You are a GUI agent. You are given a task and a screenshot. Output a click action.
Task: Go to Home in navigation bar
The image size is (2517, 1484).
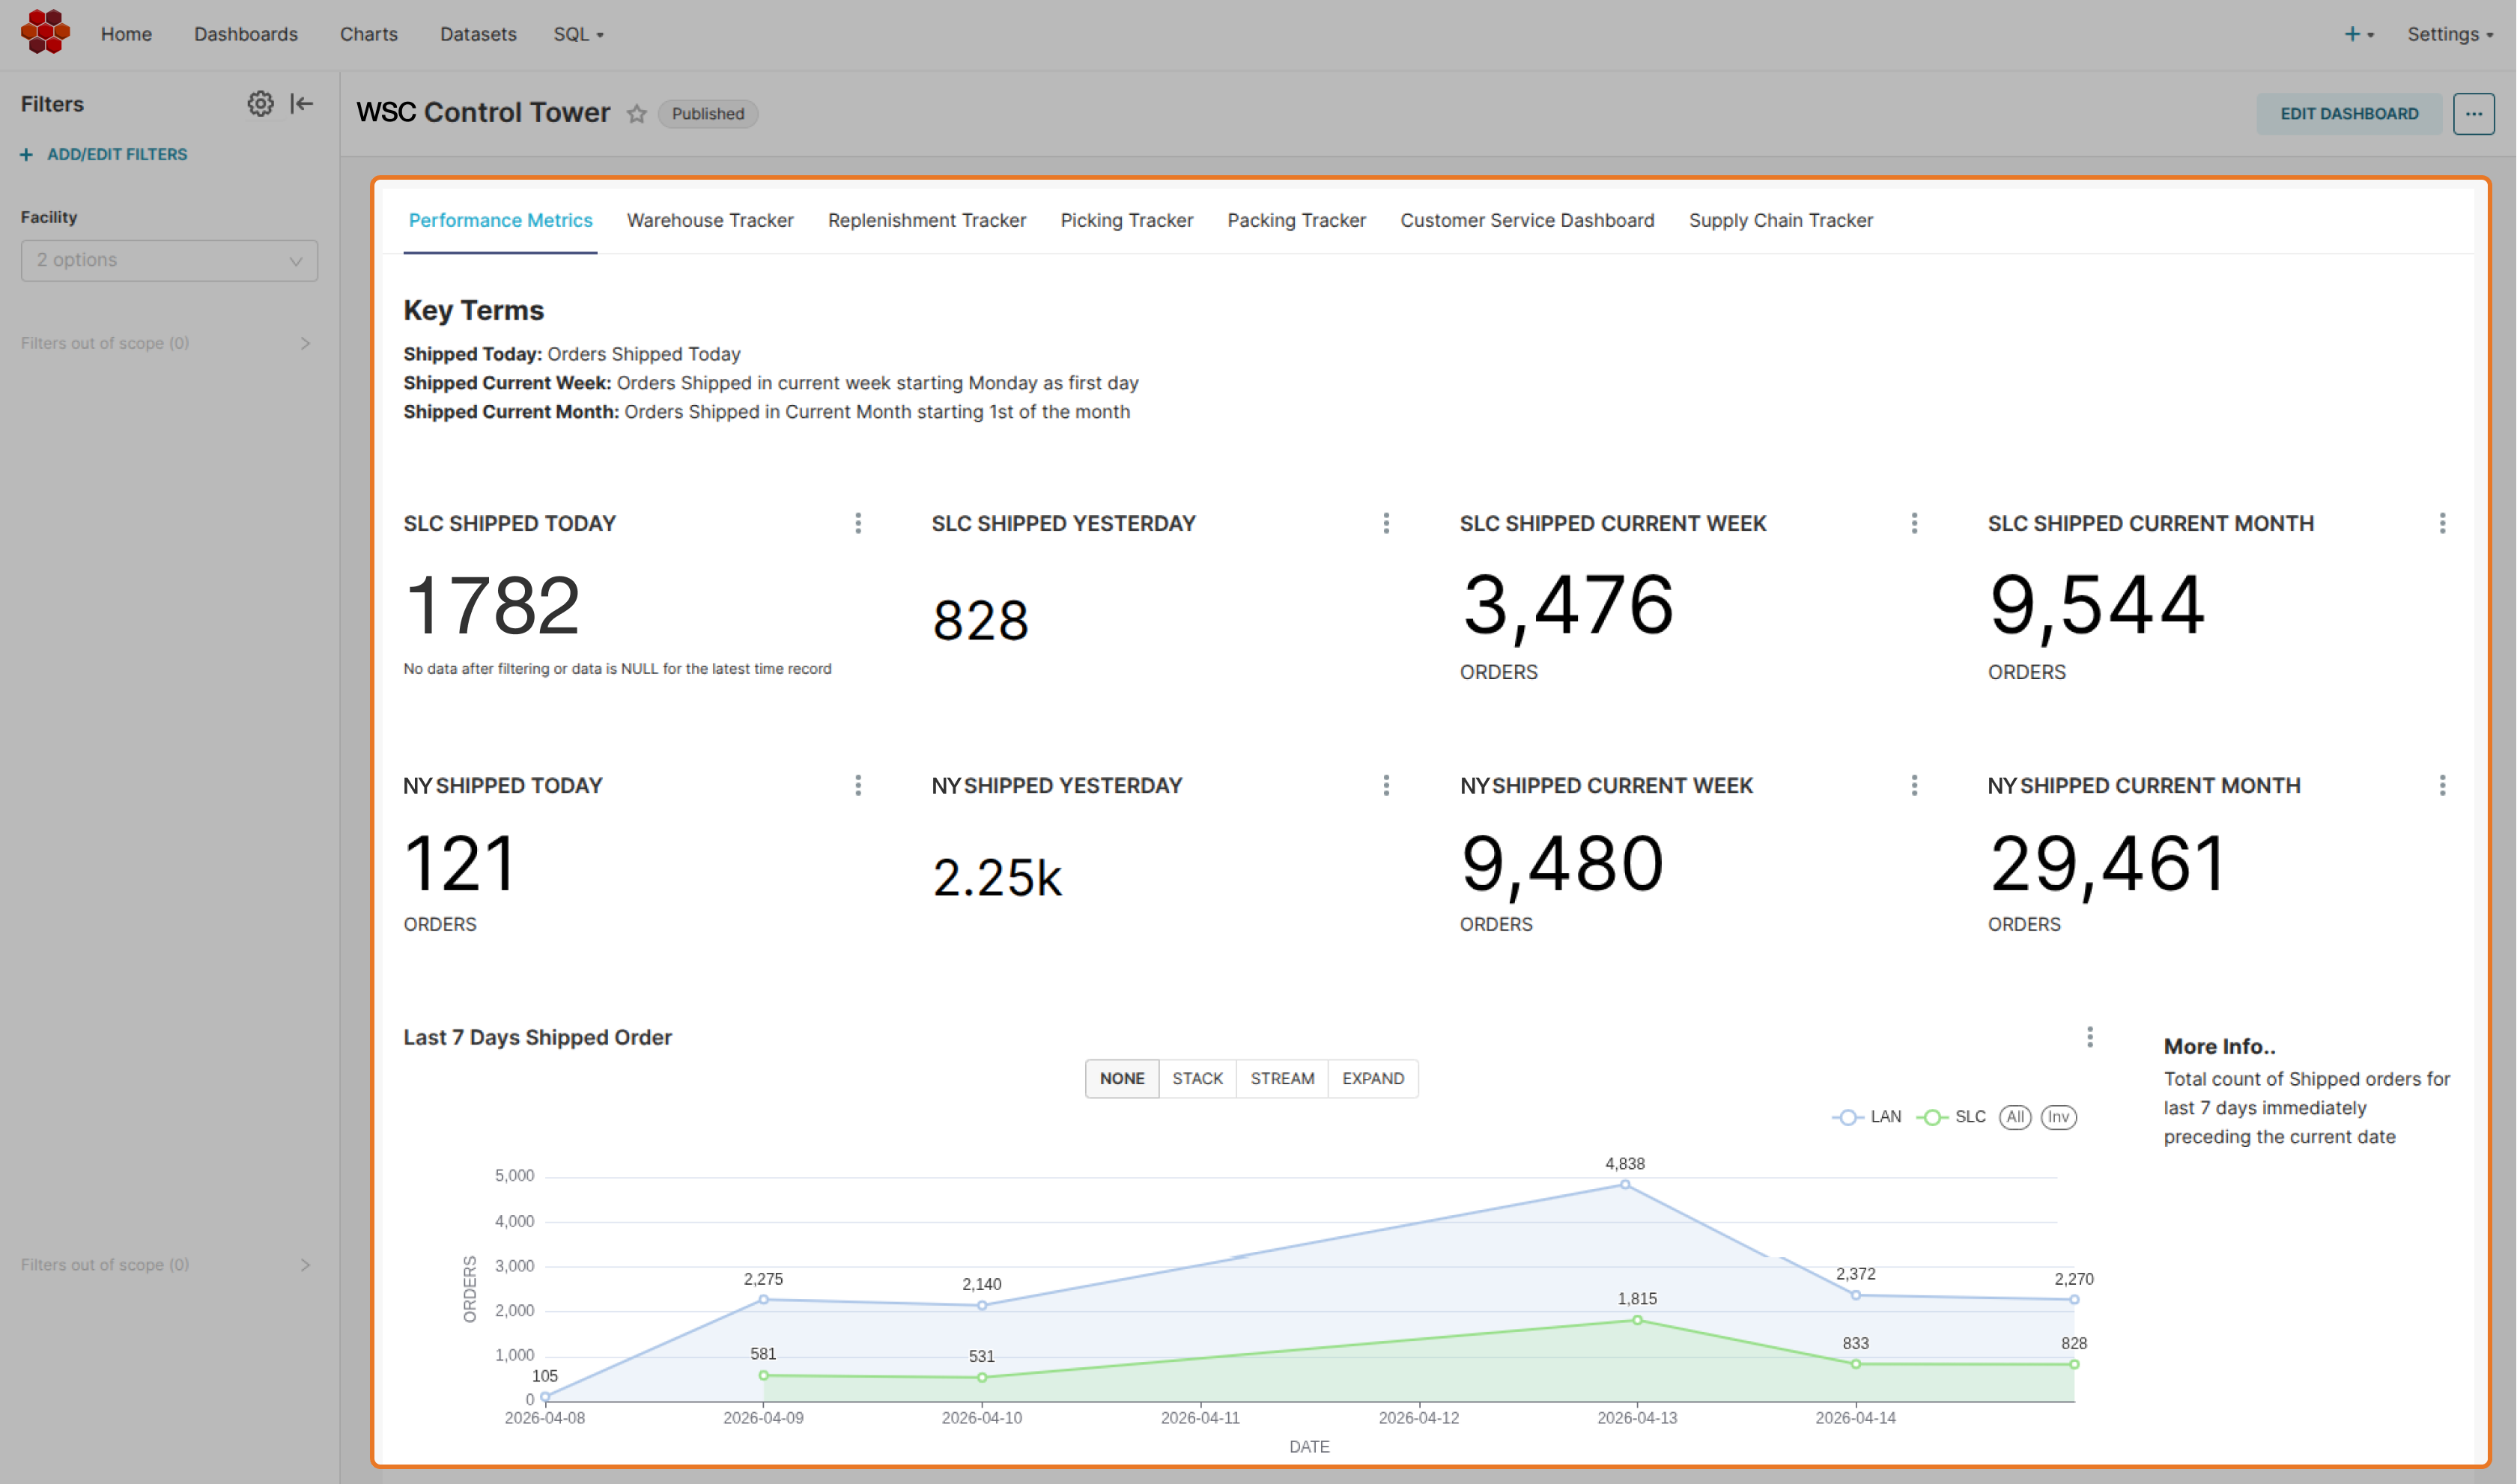pyautogui.click(x=126, y=34)
